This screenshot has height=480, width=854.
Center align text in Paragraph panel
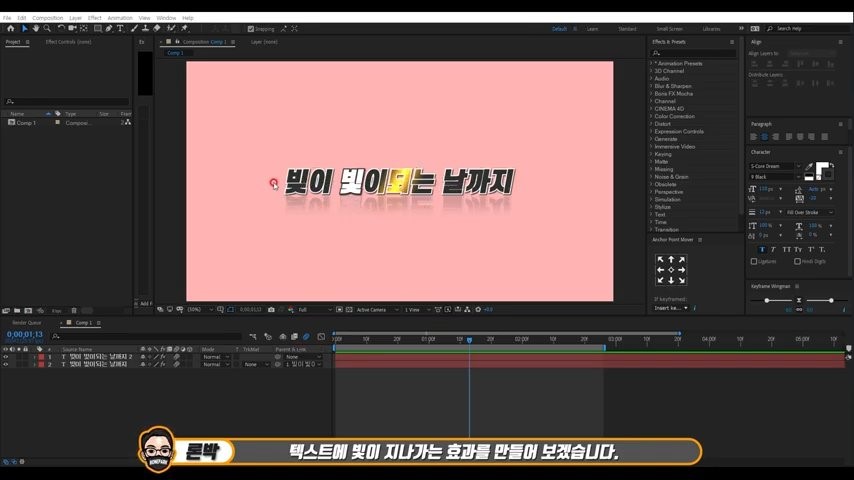pos(765,137)
